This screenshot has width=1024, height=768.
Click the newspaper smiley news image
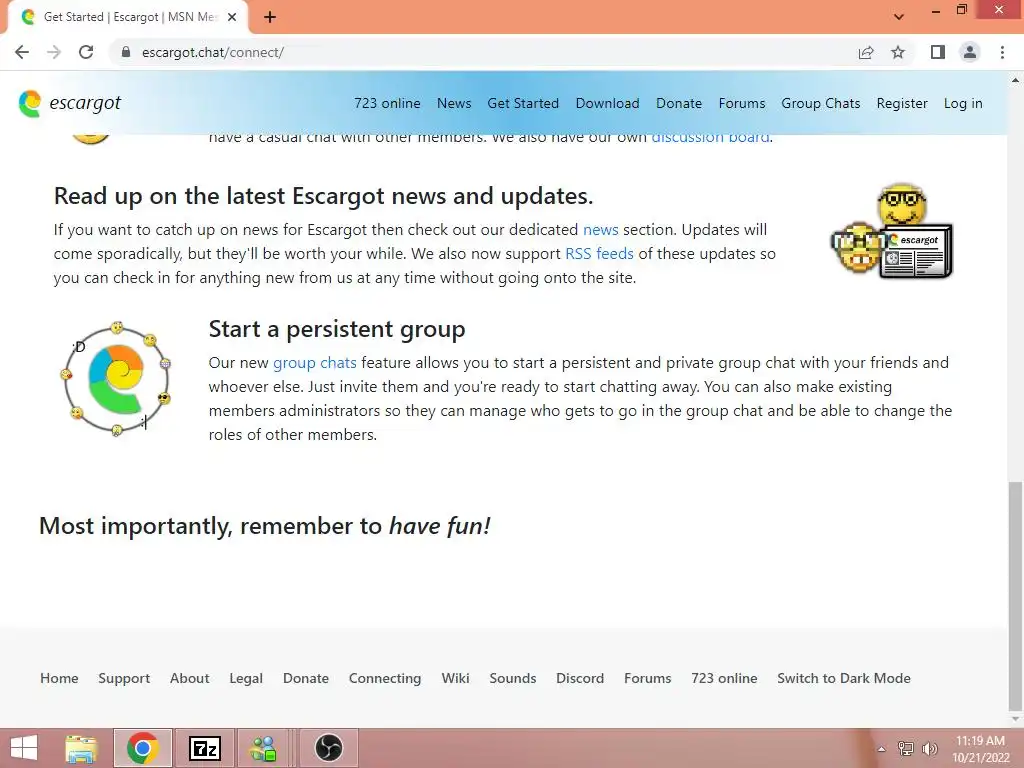pos(892,232)
